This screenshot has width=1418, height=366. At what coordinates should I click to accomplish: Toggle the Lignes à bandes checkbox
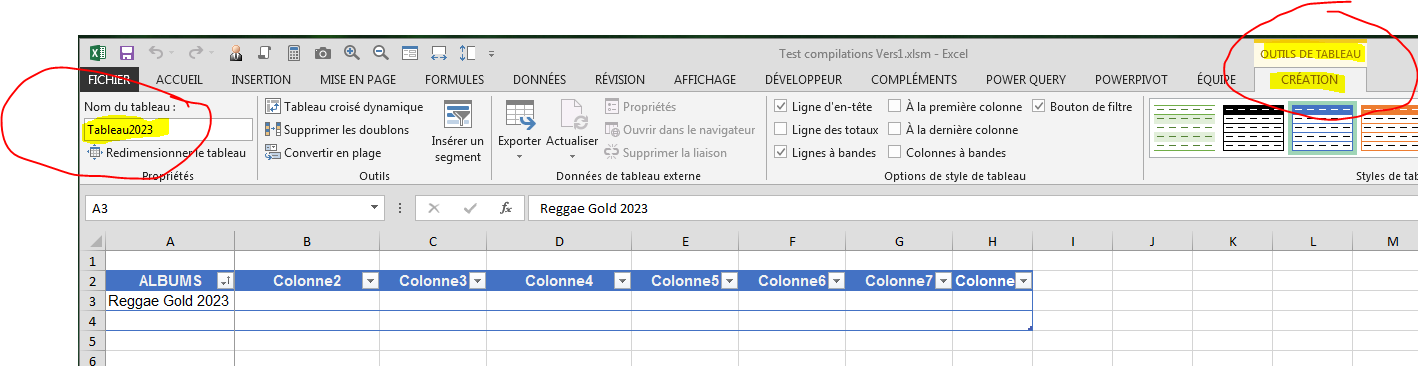(x=781, y=153)
